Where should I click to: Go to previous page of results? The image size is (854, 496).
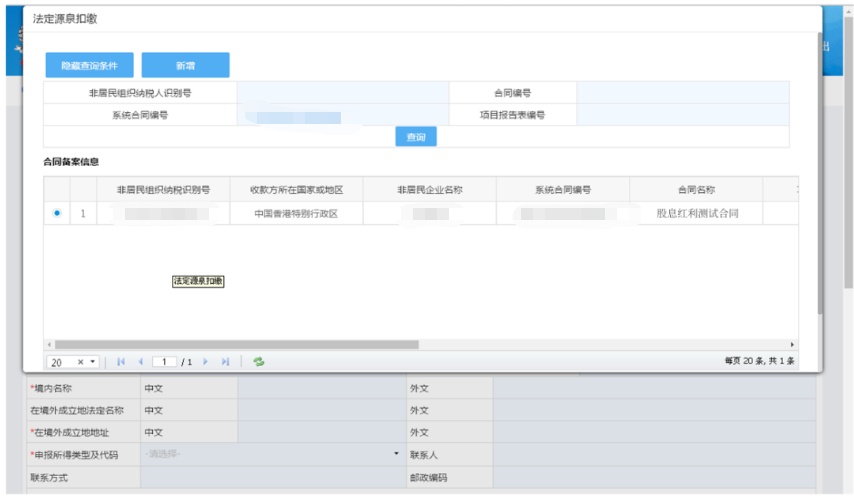[140, 361]
